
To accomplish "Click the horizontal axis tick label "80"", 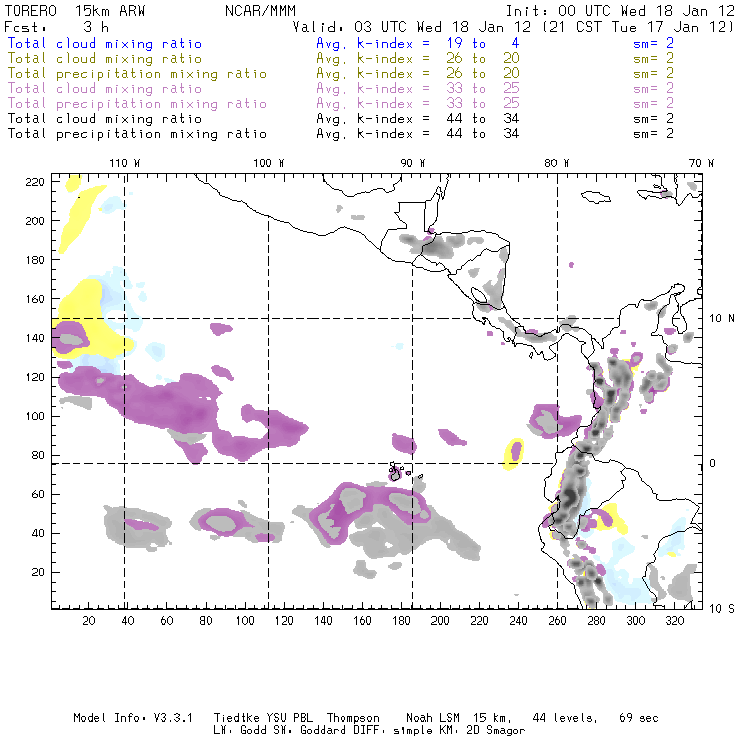I will click(x=206, y=621).
